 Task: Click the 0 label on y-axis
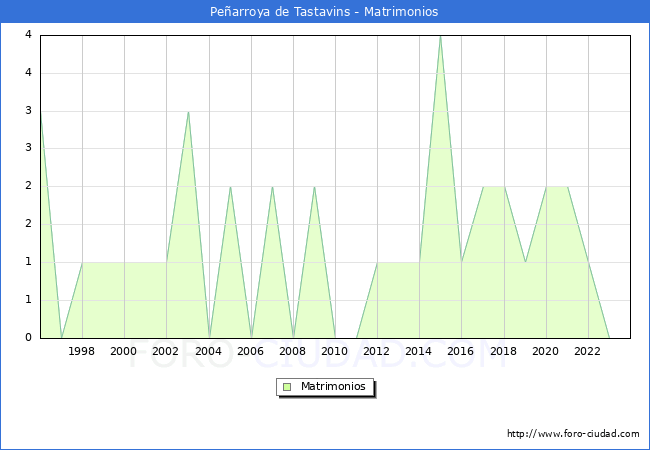pyautogui.click(x=29, y=338)
